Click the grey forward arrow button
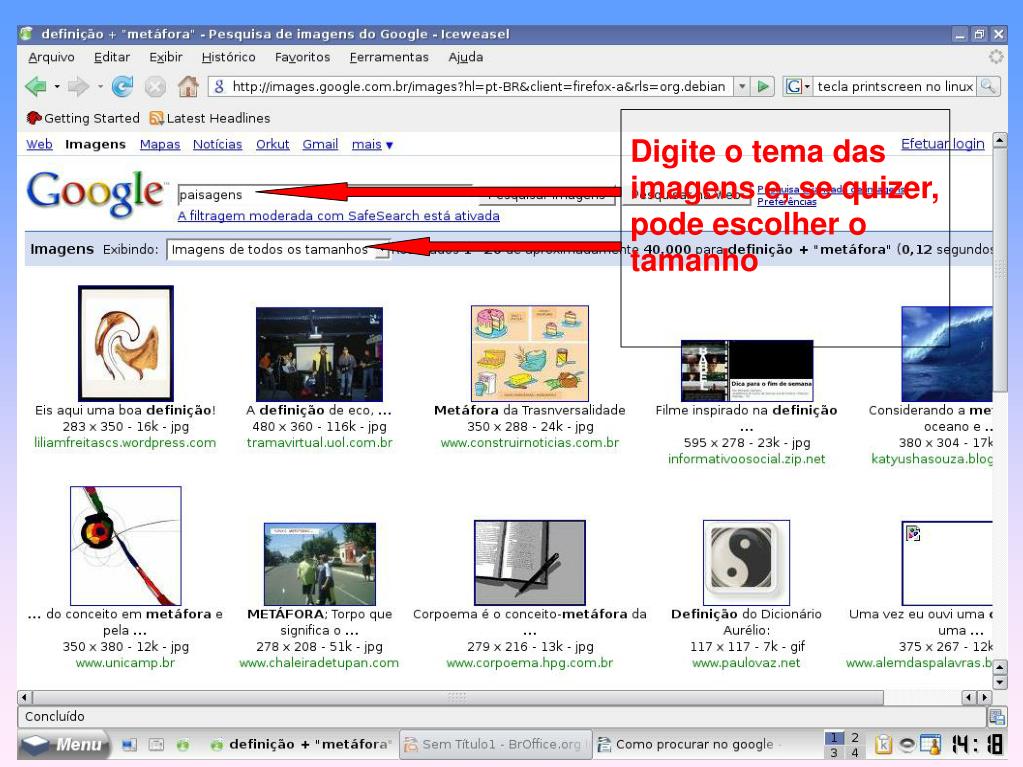This screenshot has height=767, width=1023. (78, 86)
